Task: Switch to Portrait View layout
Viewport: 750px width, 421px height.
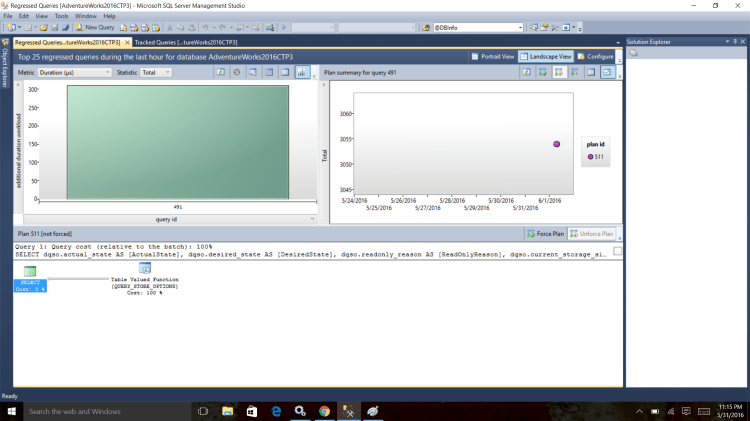Action: (x=493, y=57)
